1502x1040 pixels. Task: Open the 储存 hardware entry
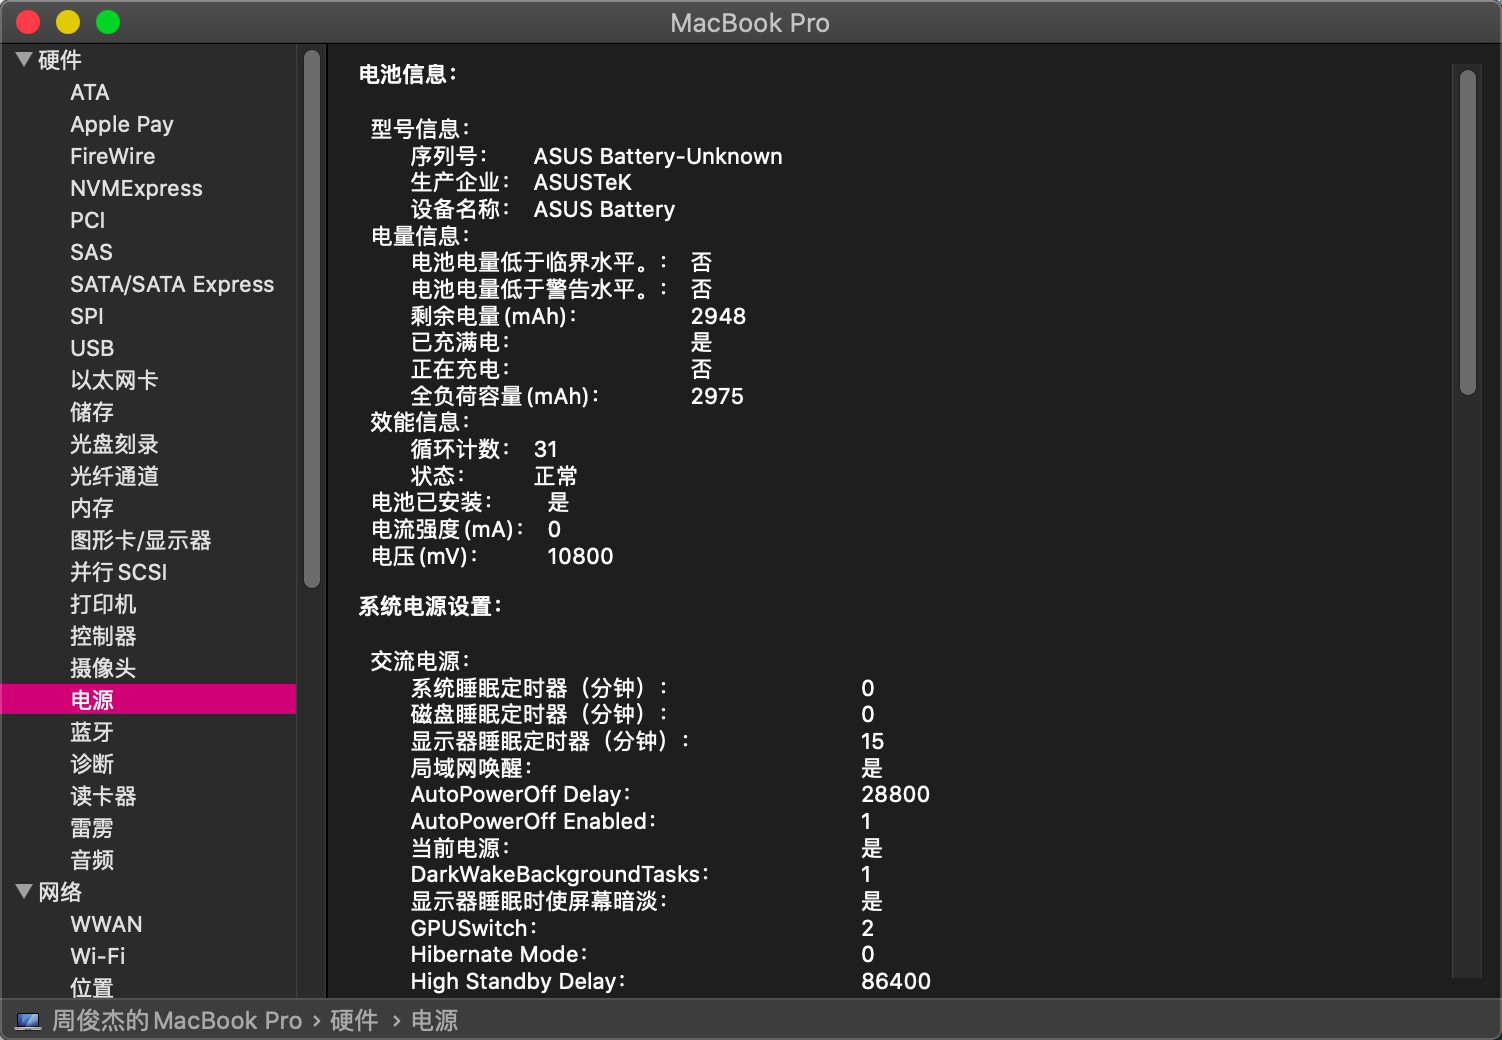(92, 412)
